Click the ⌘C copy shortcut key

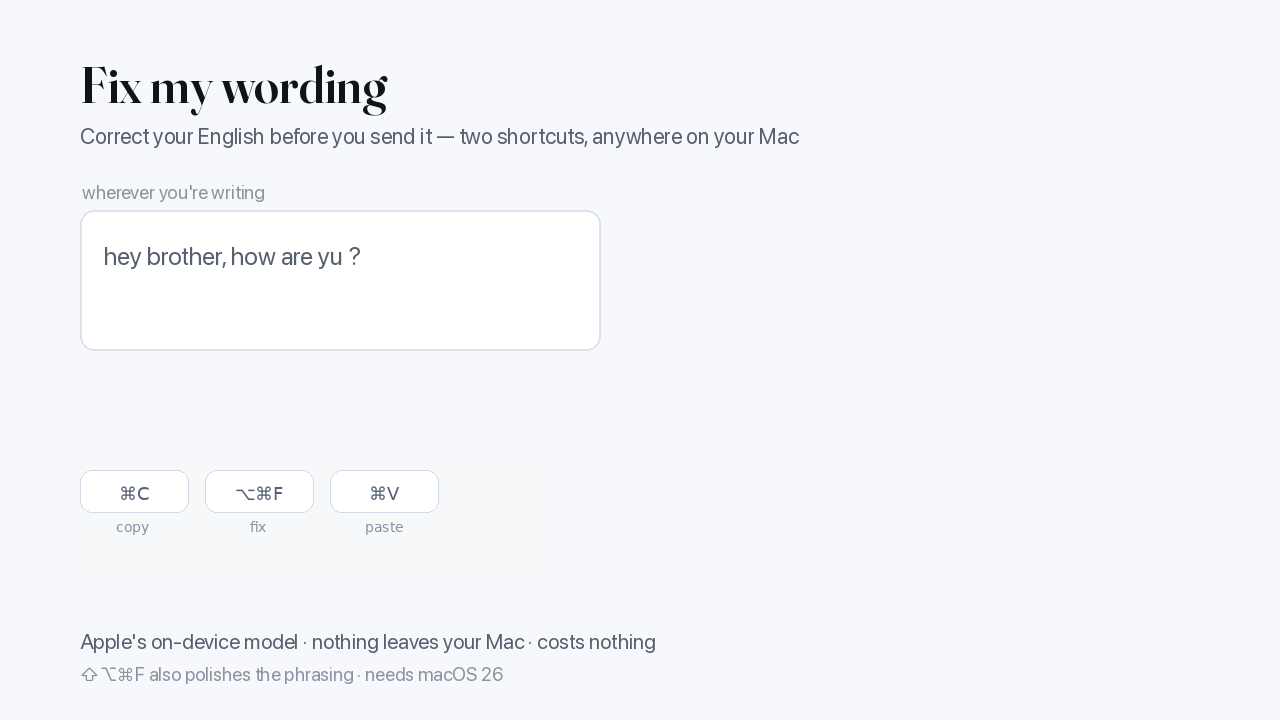point(134,492)
